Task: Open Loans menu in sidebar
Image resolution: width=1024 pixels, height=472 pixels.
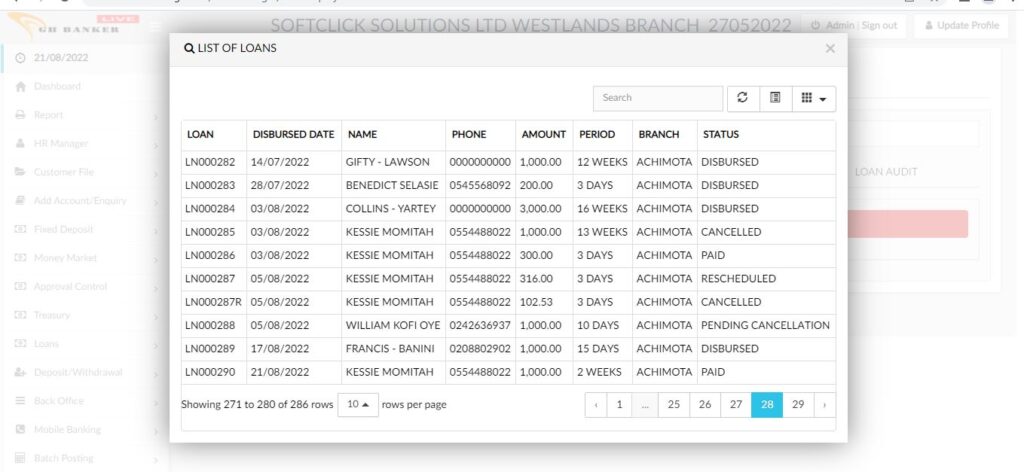Action: (x=49, y=343)
